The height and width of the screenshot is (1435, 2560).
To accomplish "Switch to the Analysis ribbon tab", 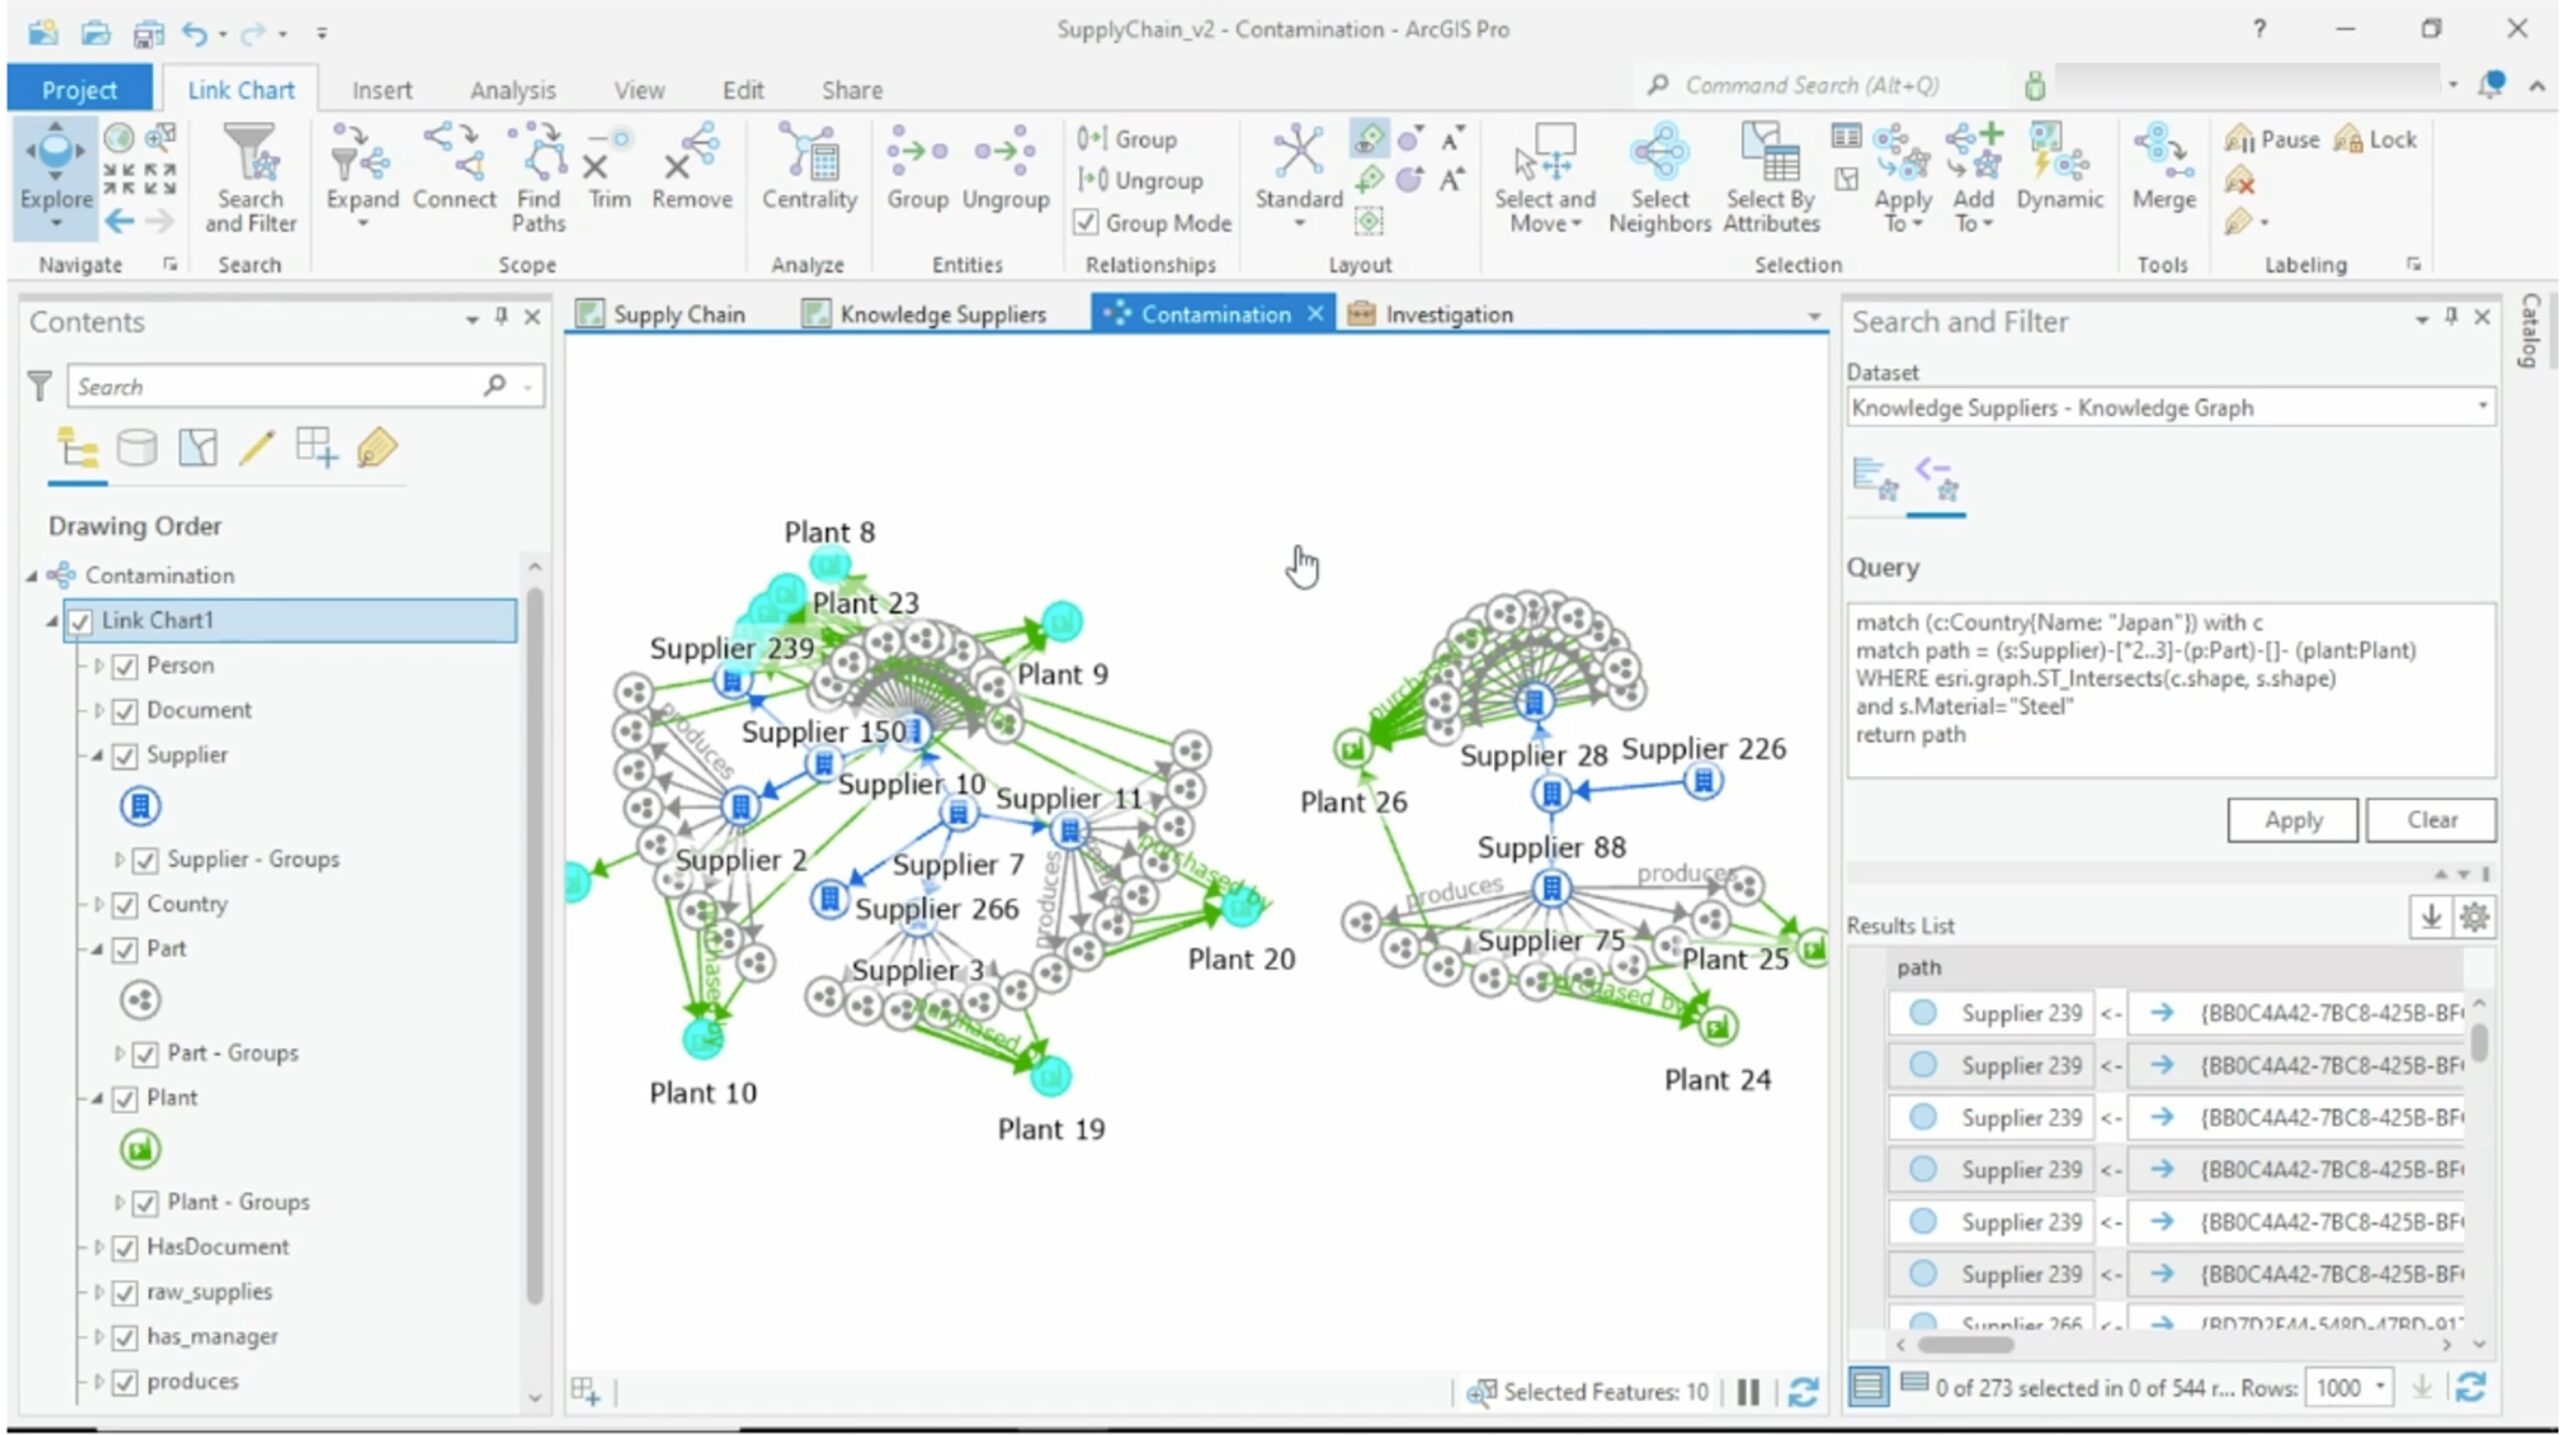I will pyautogui.click(x=512, y=90).
